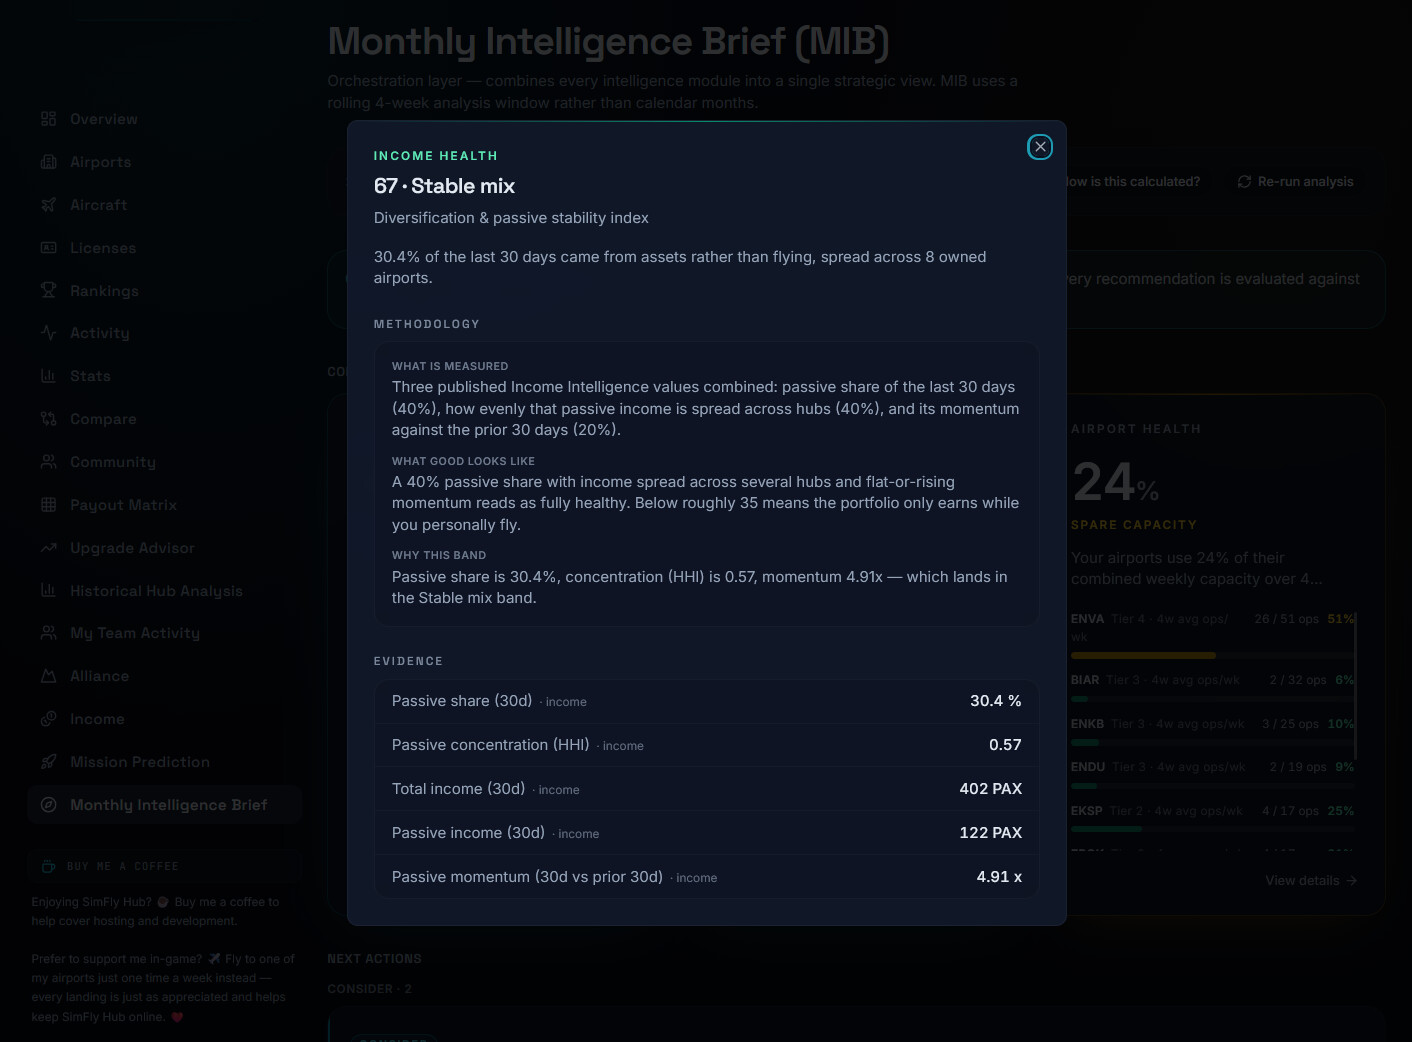Viewport: 1412px width, 1042px height.
Task: Click the ENDU airport row label
Action: coord(1088,767)
